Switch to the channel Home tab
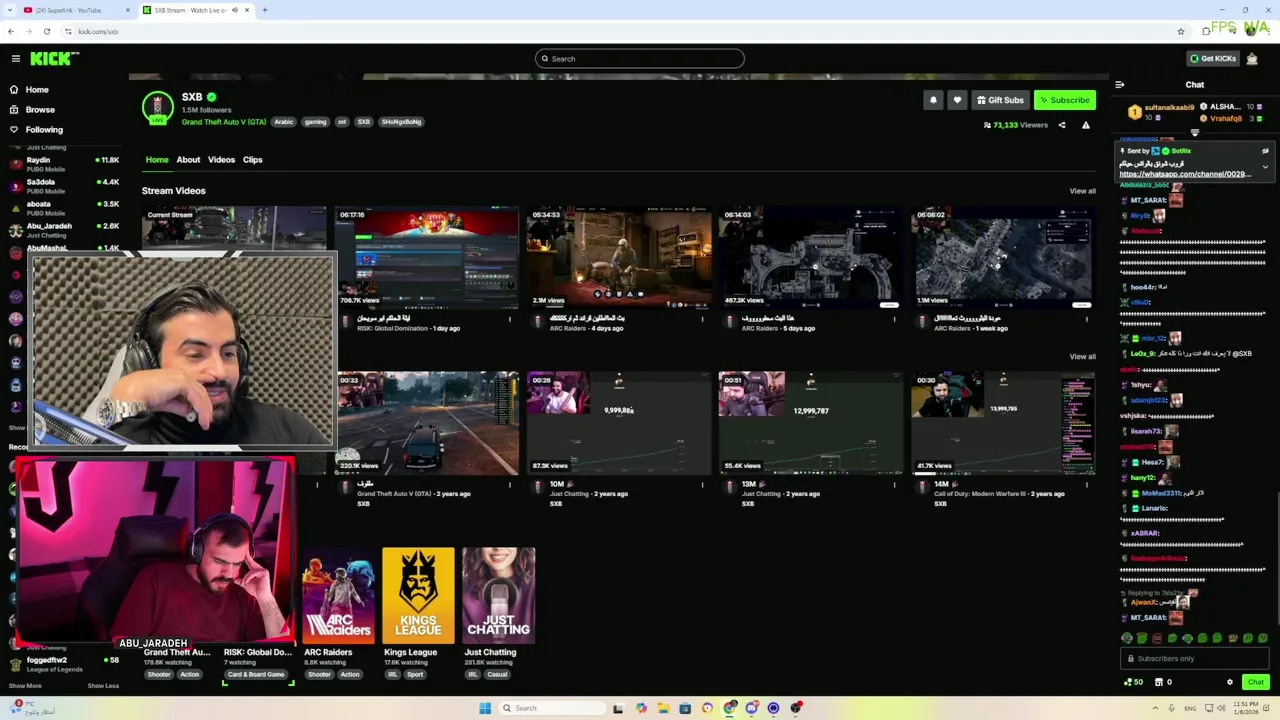Viewport: 1280px width, 720px height. [x=157, y=160]
